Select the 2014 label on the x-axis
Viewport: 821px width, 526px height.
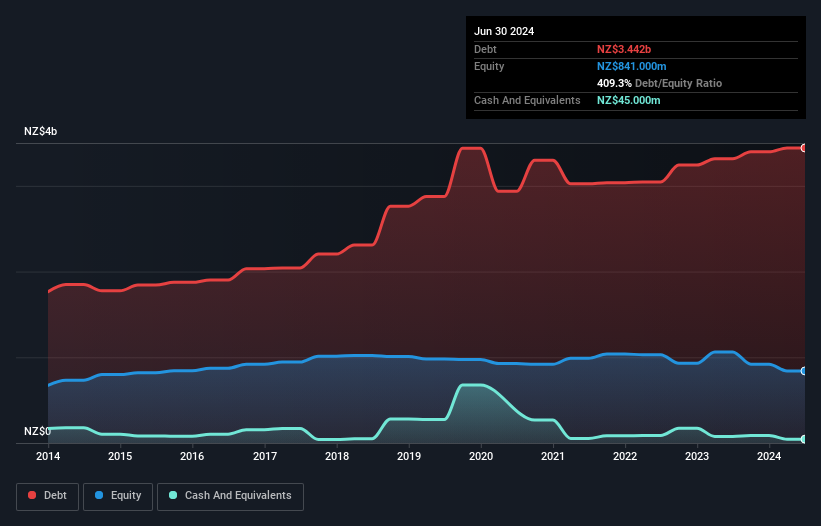(x=48, y=456)
